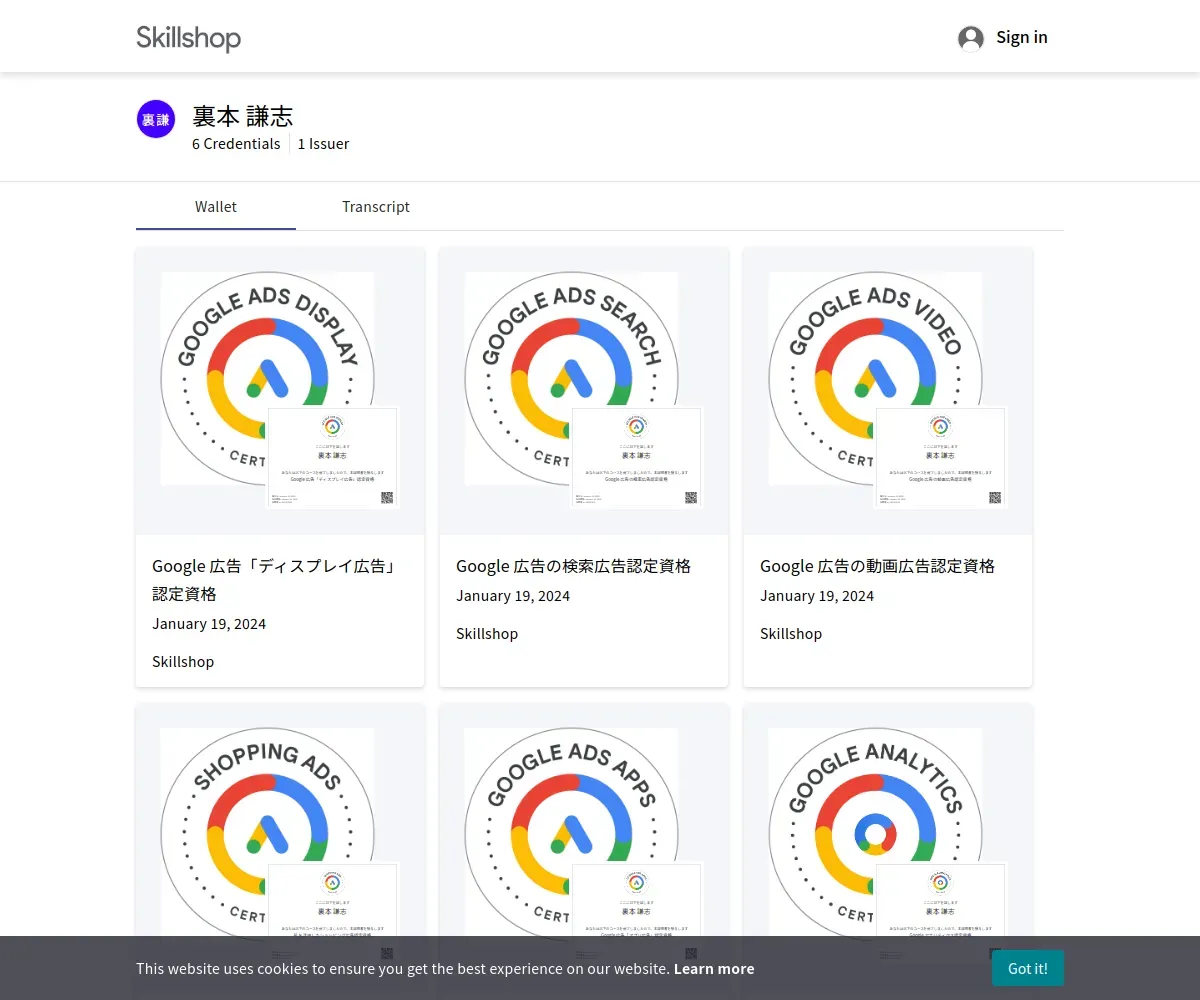Image resolution: width=1200 pixels, height=1000 pixels.
Task: Click the Search badge certificate preview
Action: click(637, 457)
